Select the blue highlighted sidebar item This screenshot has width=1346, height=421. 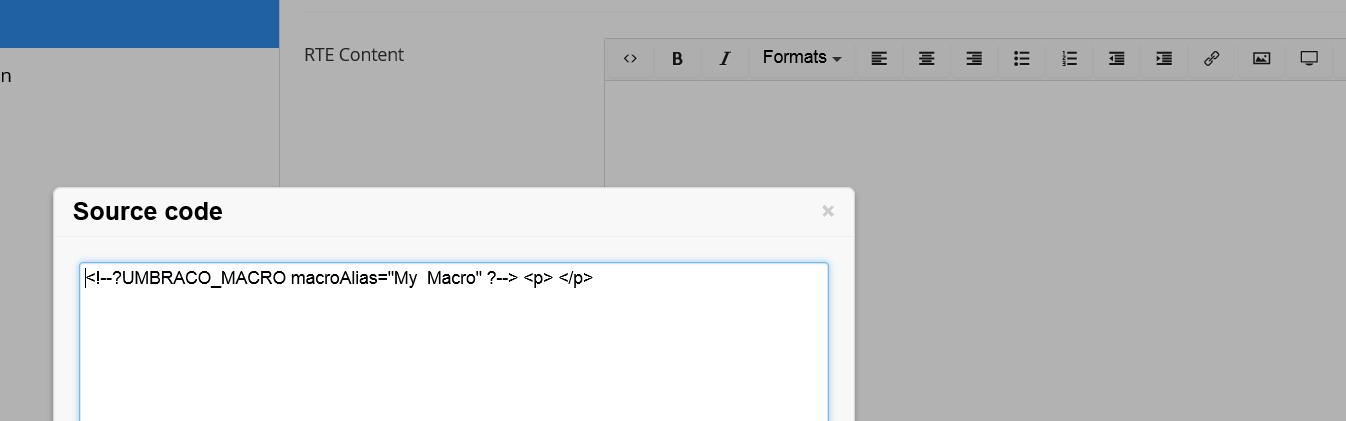pyautogui.click(x=139, y=24)
